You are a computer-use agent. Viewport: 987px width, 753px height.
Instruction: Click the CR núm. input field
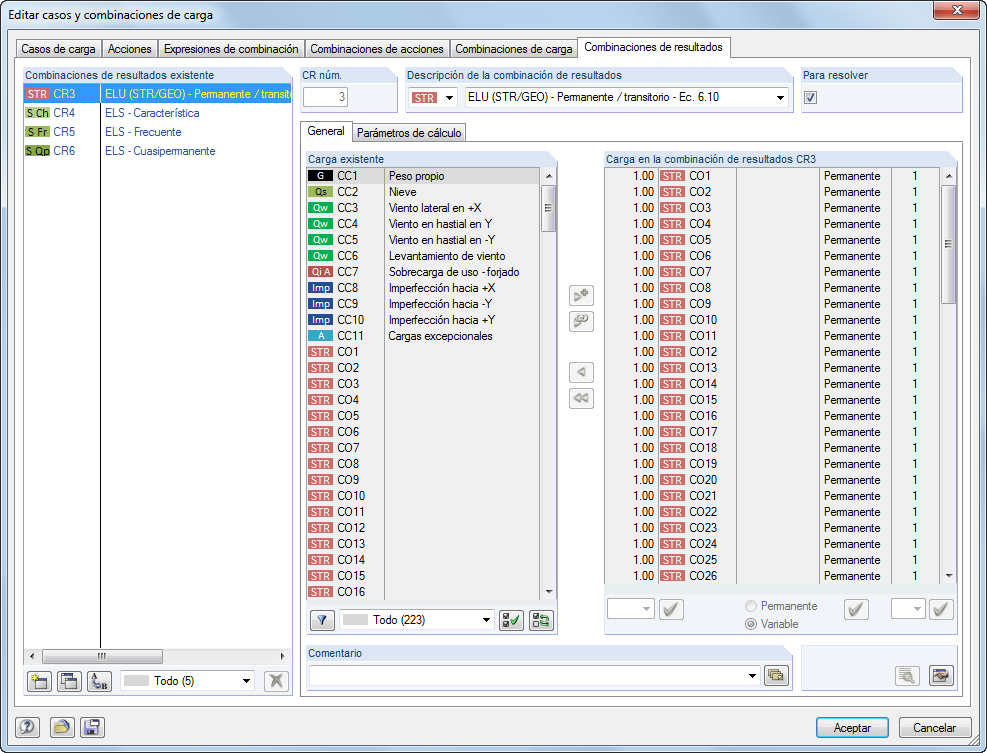tap(325, 97)
